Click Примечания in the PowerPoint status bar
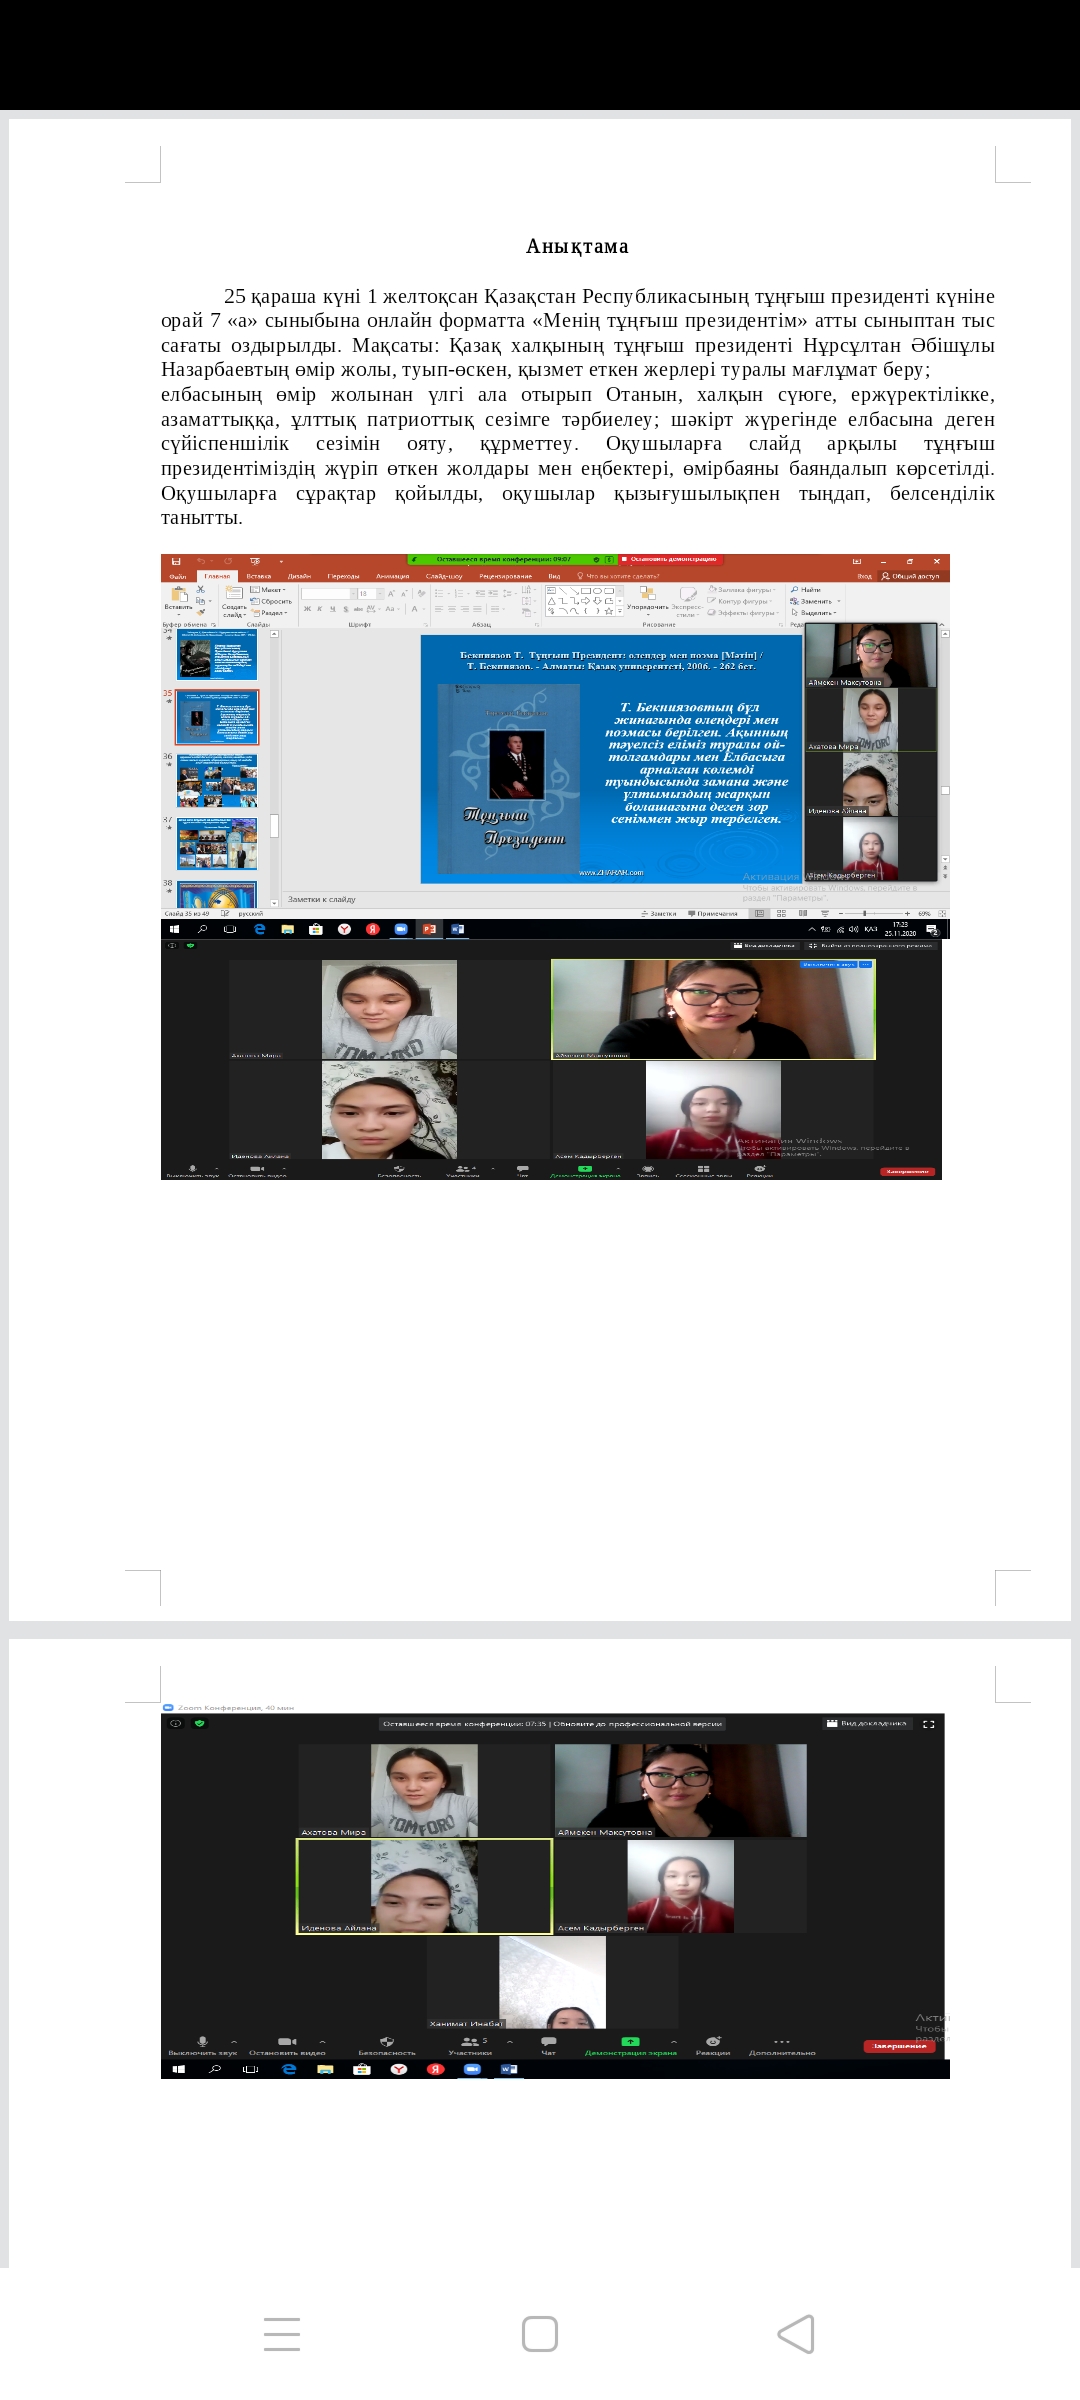1080x2400 pixels. (x=713, y=913)
